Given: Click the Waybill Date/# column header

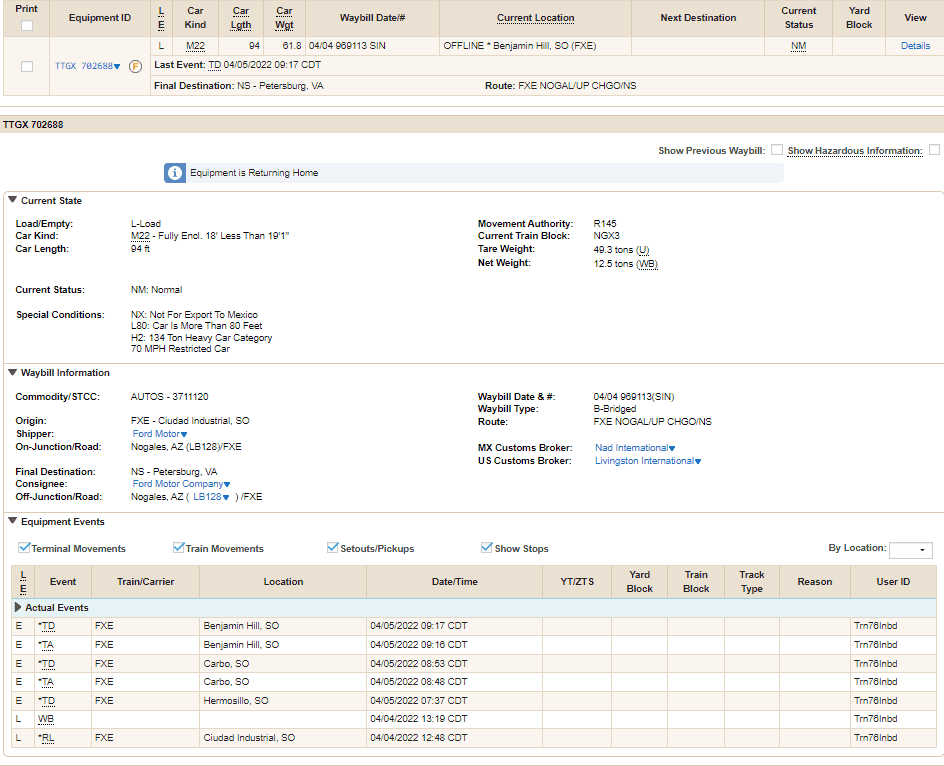Looking at the screenshot, I should click(x=372, y=18).
